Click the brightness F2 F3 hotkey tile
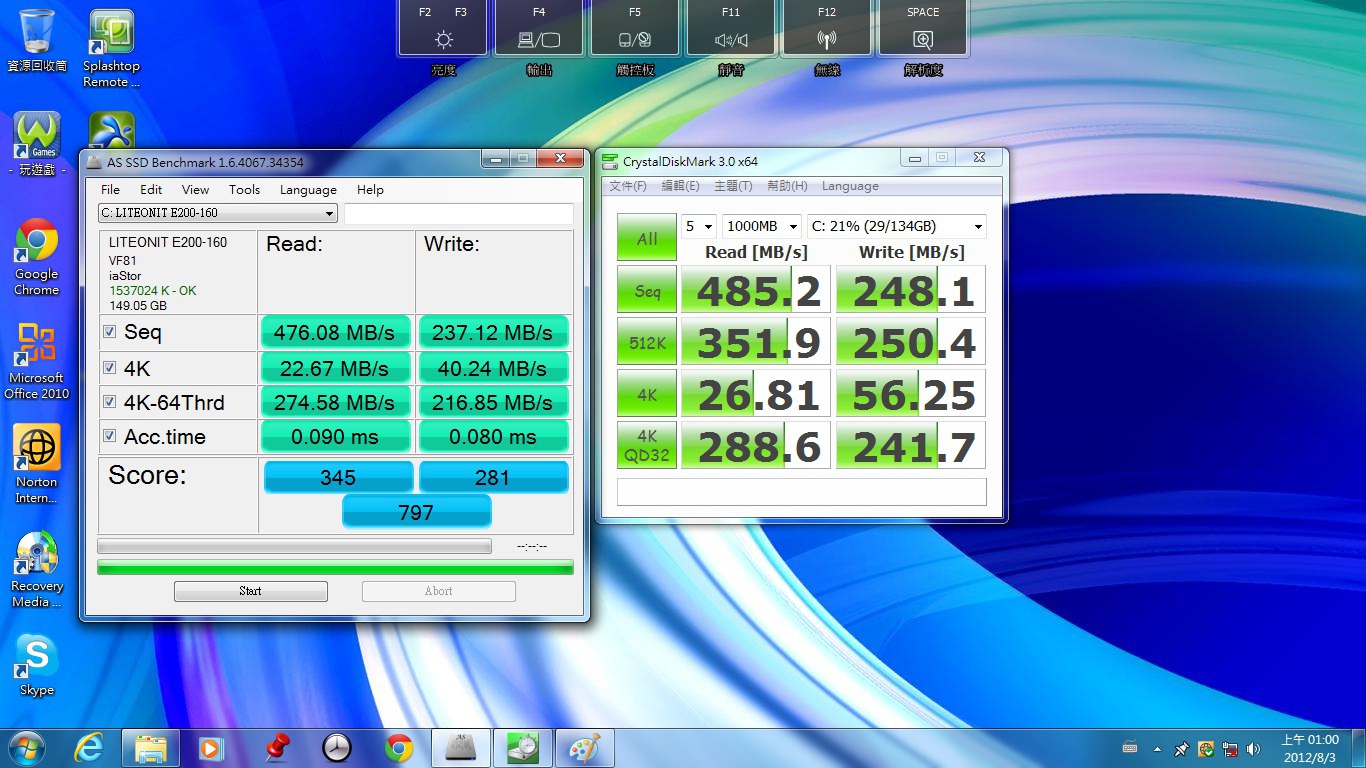This screenshot has height=768, width=1366. tap(443, 28)
